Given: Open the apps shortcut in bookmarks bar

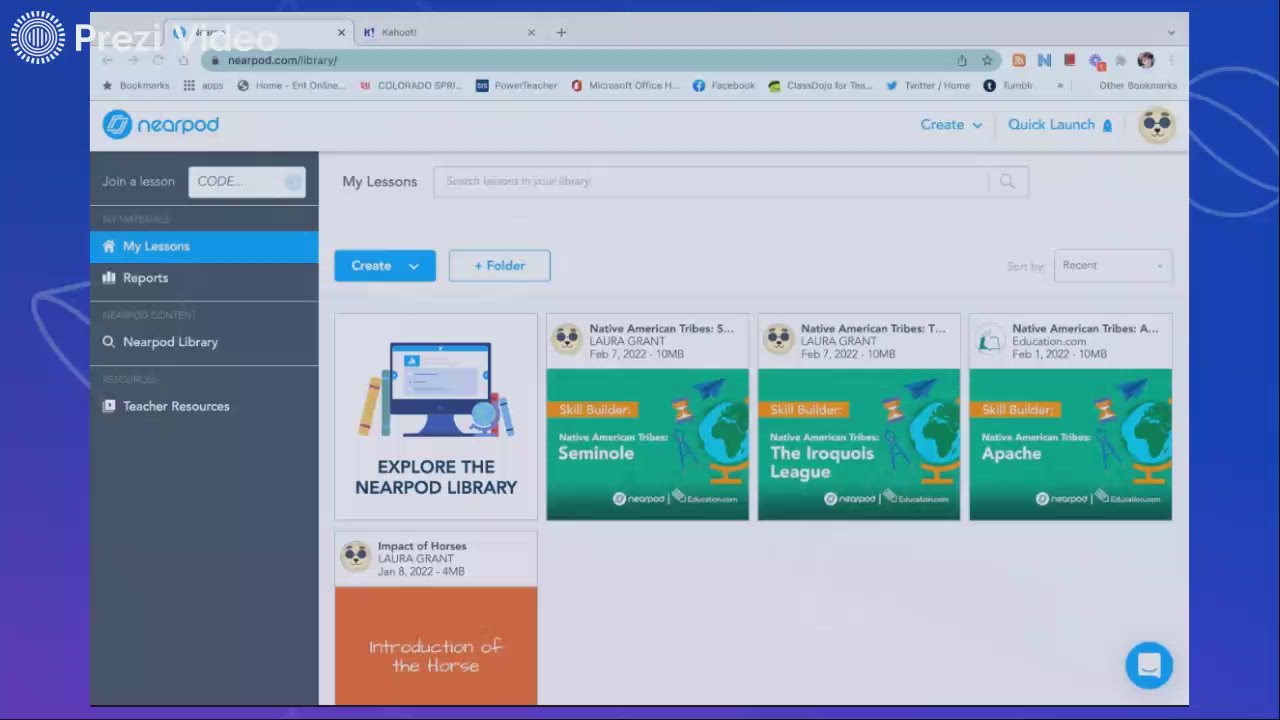Looking at the screenshot, I should [x=204, y=86].
